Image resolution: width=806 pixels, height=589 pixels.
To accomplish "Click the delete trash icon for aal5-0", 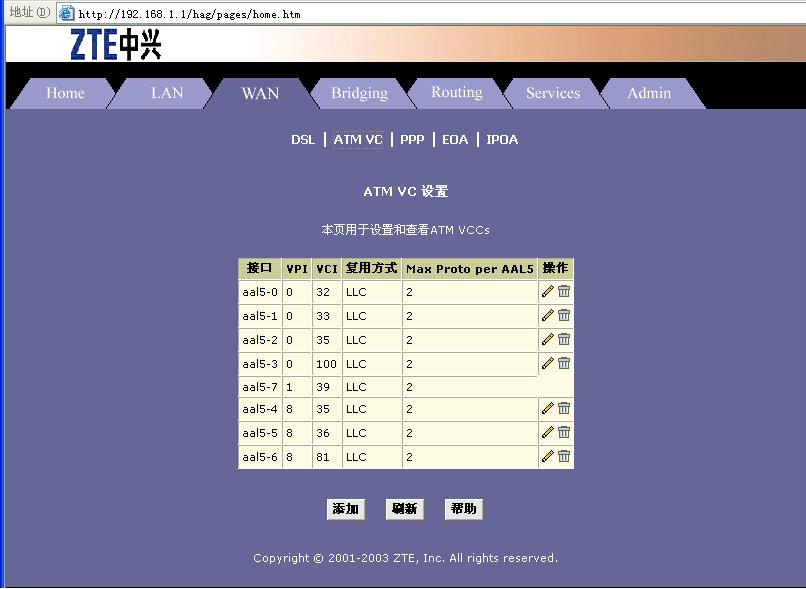I will click(x=564, y=291).
